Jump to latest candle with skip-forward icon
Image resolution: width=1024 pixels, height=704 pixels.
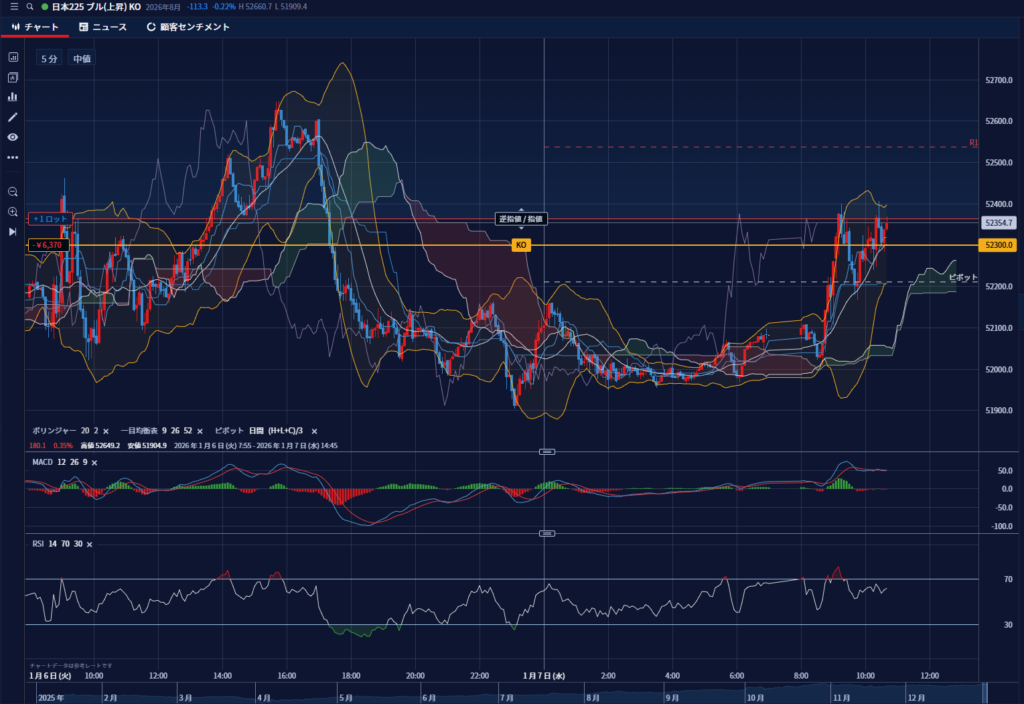tap(13, 231)
